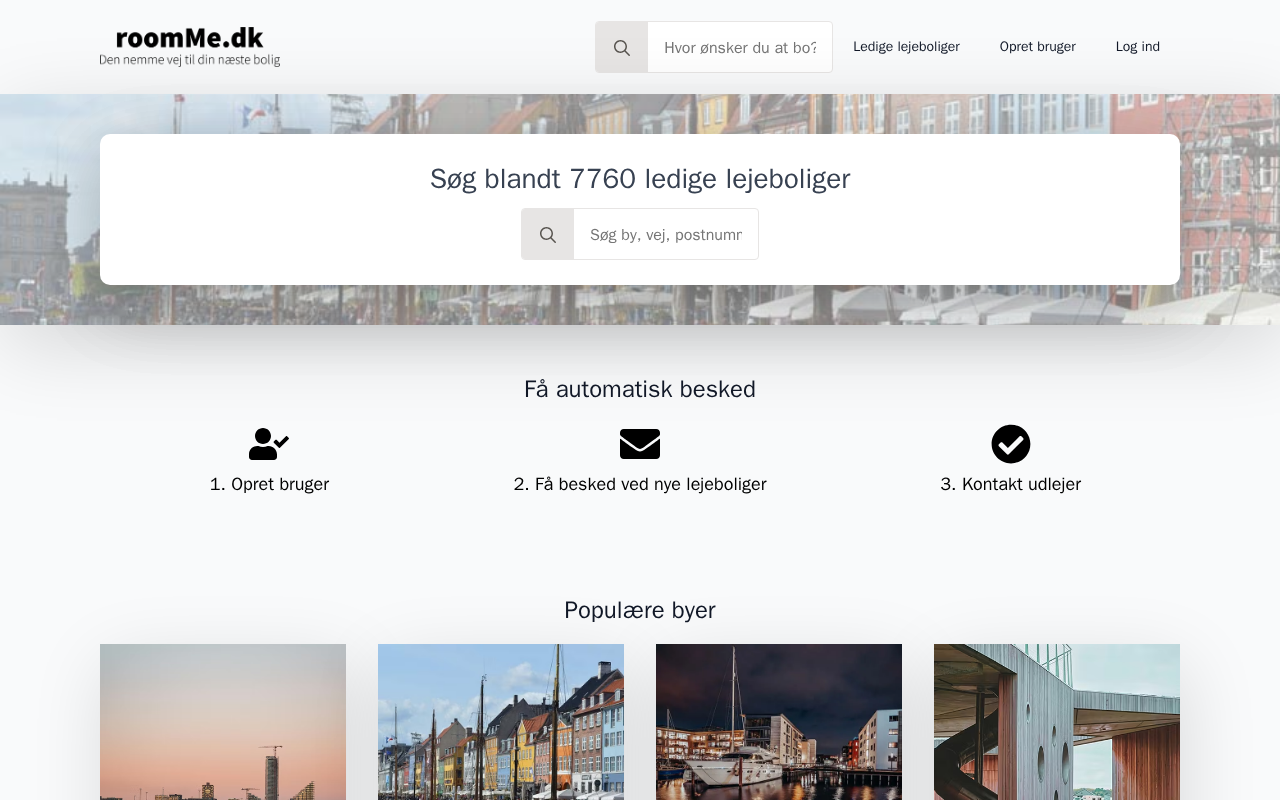1280x800 pixels.
Task: Focus the 'Hvor ønsker du at bo?' field
Action: tap(740, 47)
